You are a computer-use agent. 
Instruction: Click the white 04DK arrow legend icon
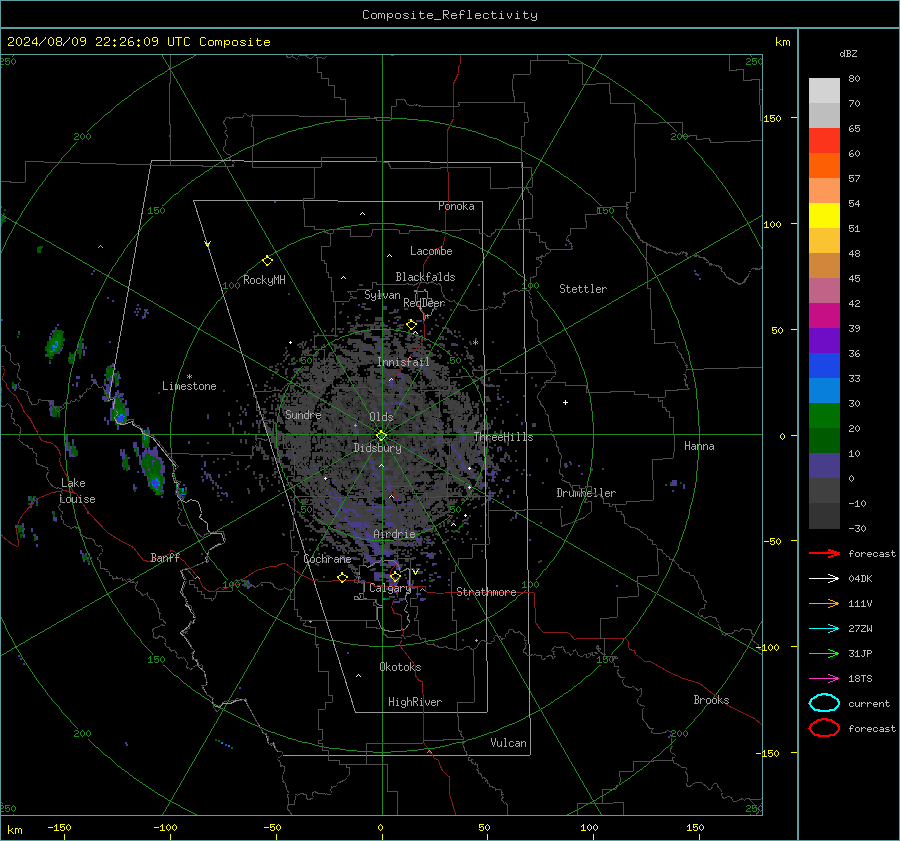coord(824,579)
